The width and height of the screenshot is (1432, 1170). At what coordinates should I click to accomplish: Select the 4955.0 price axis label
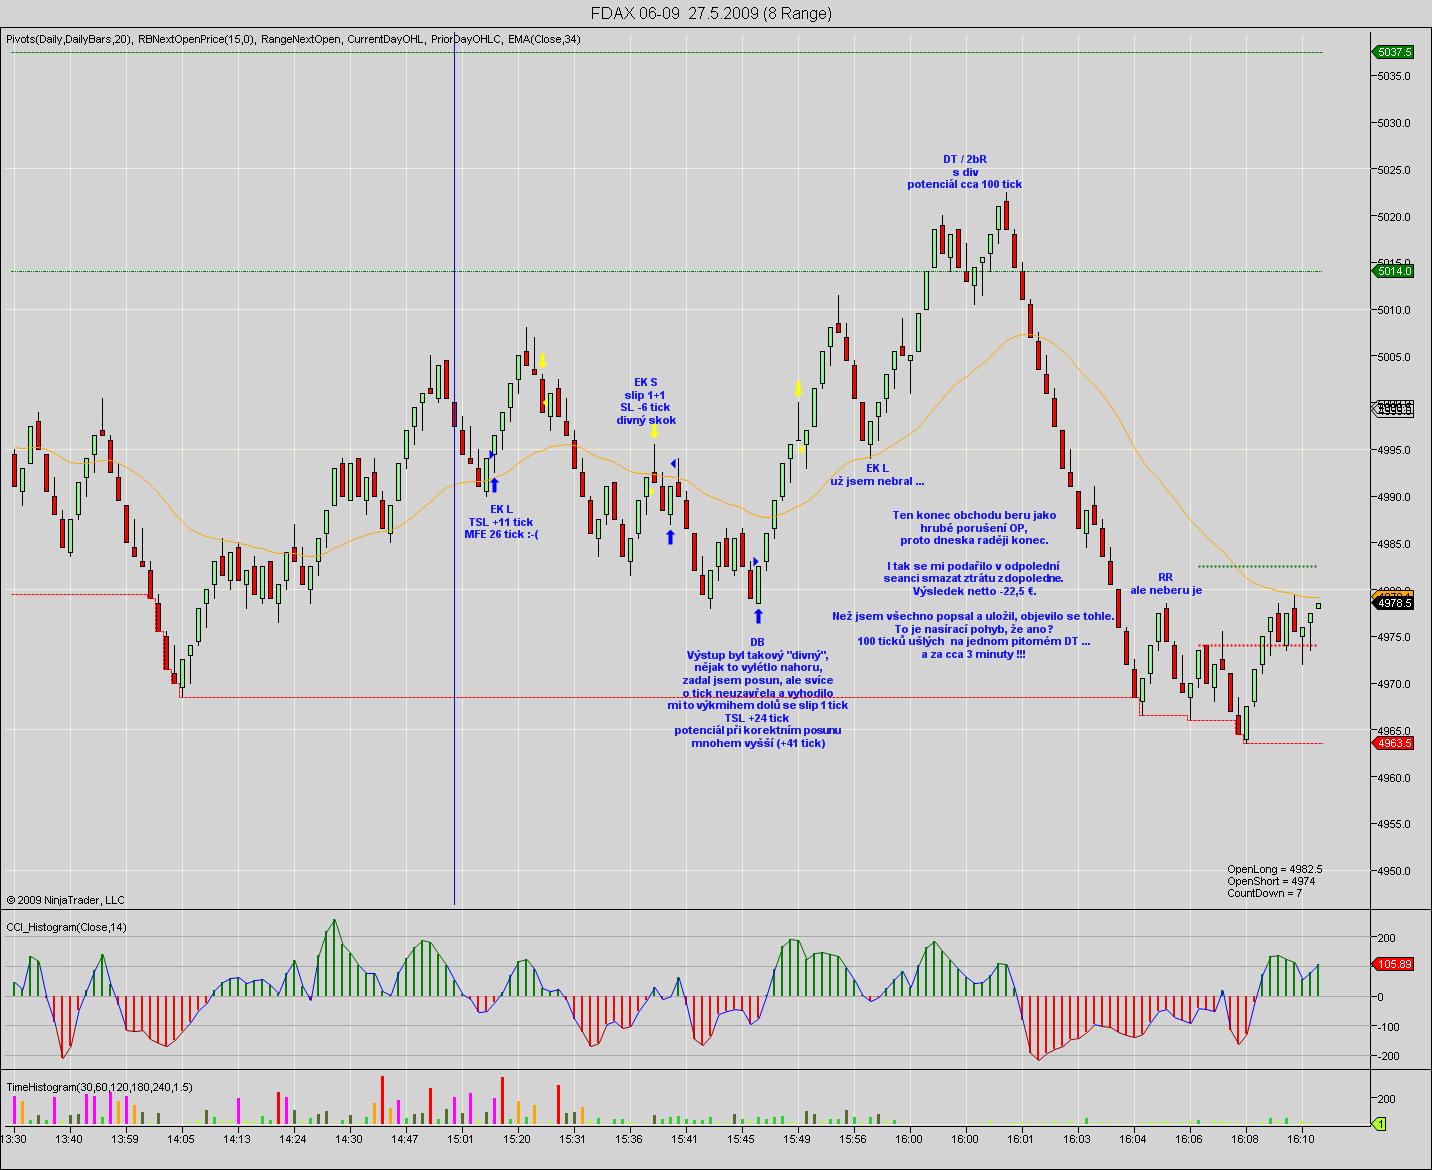click(1393, 824)
